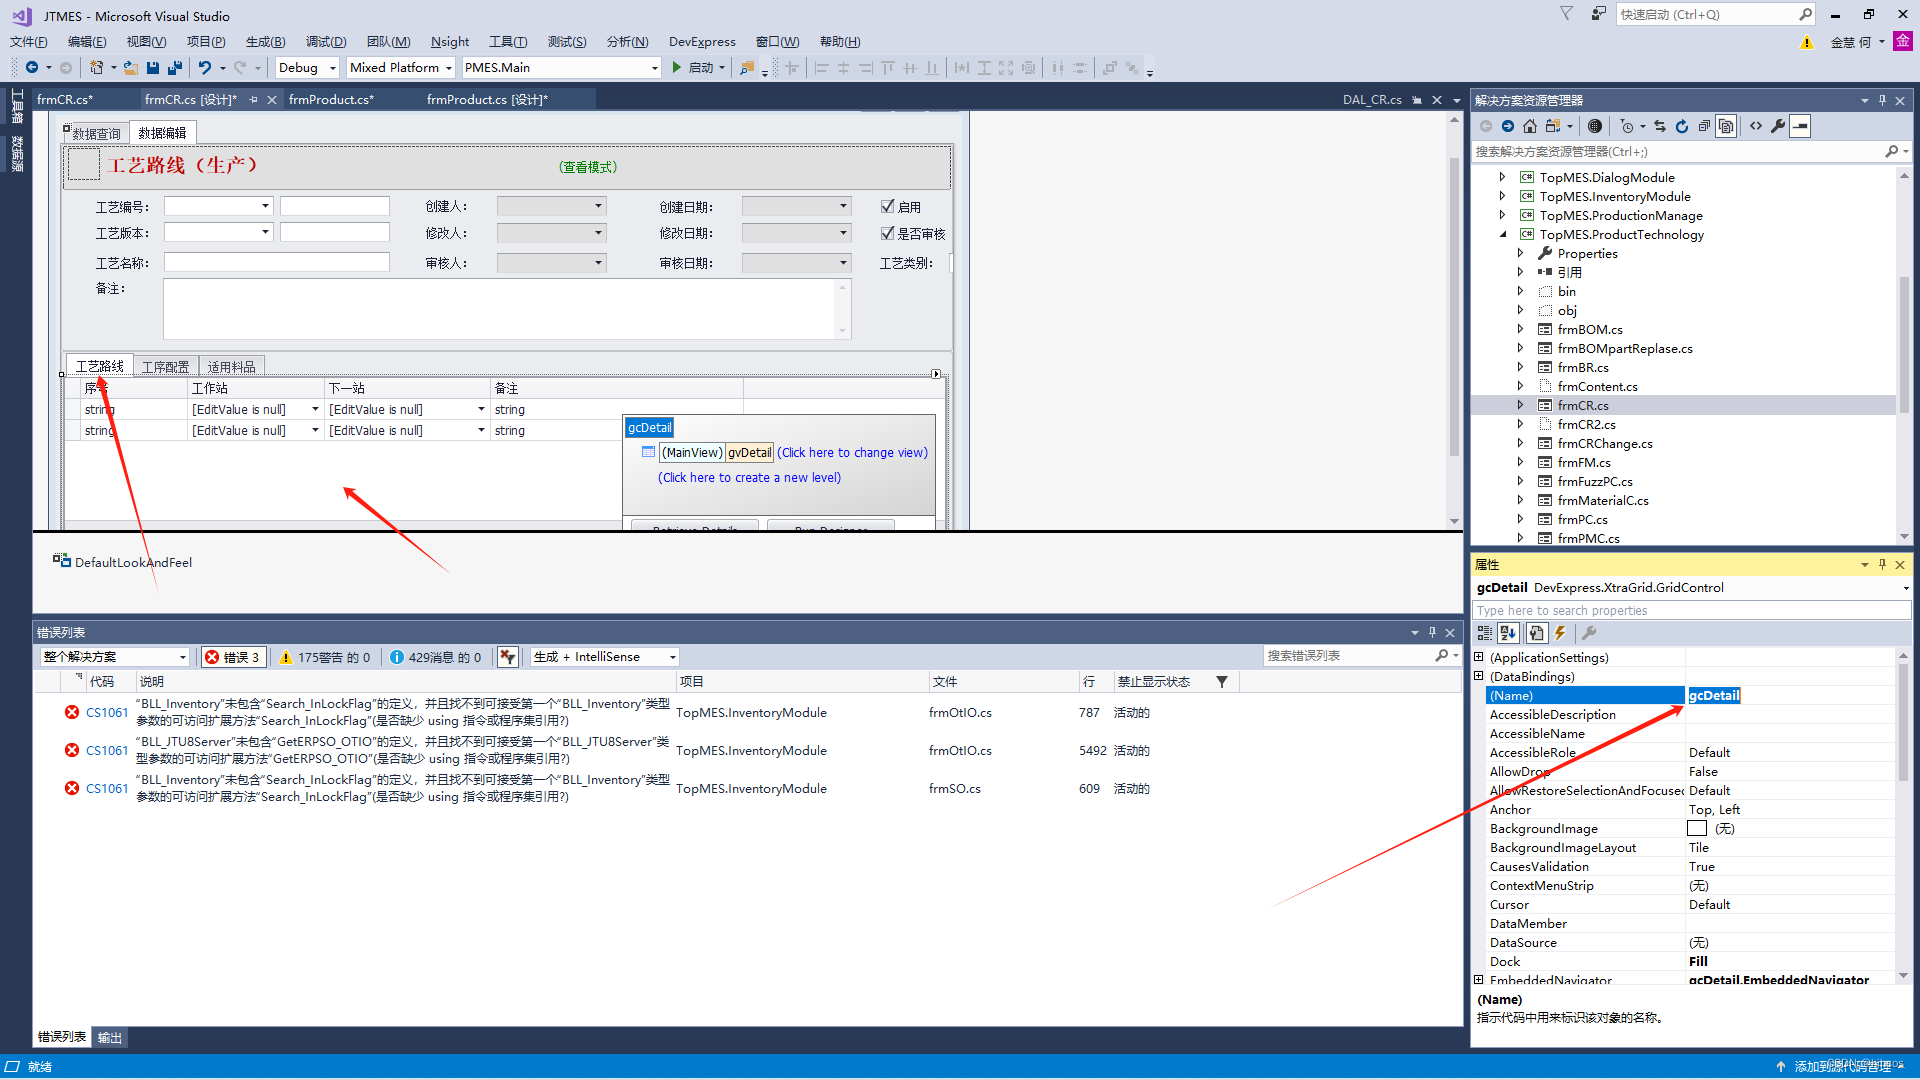Click the 'Click here to change view' link
This screenshot has width=1920, height=1080.
pyautogui.click(x=852, y=453)
